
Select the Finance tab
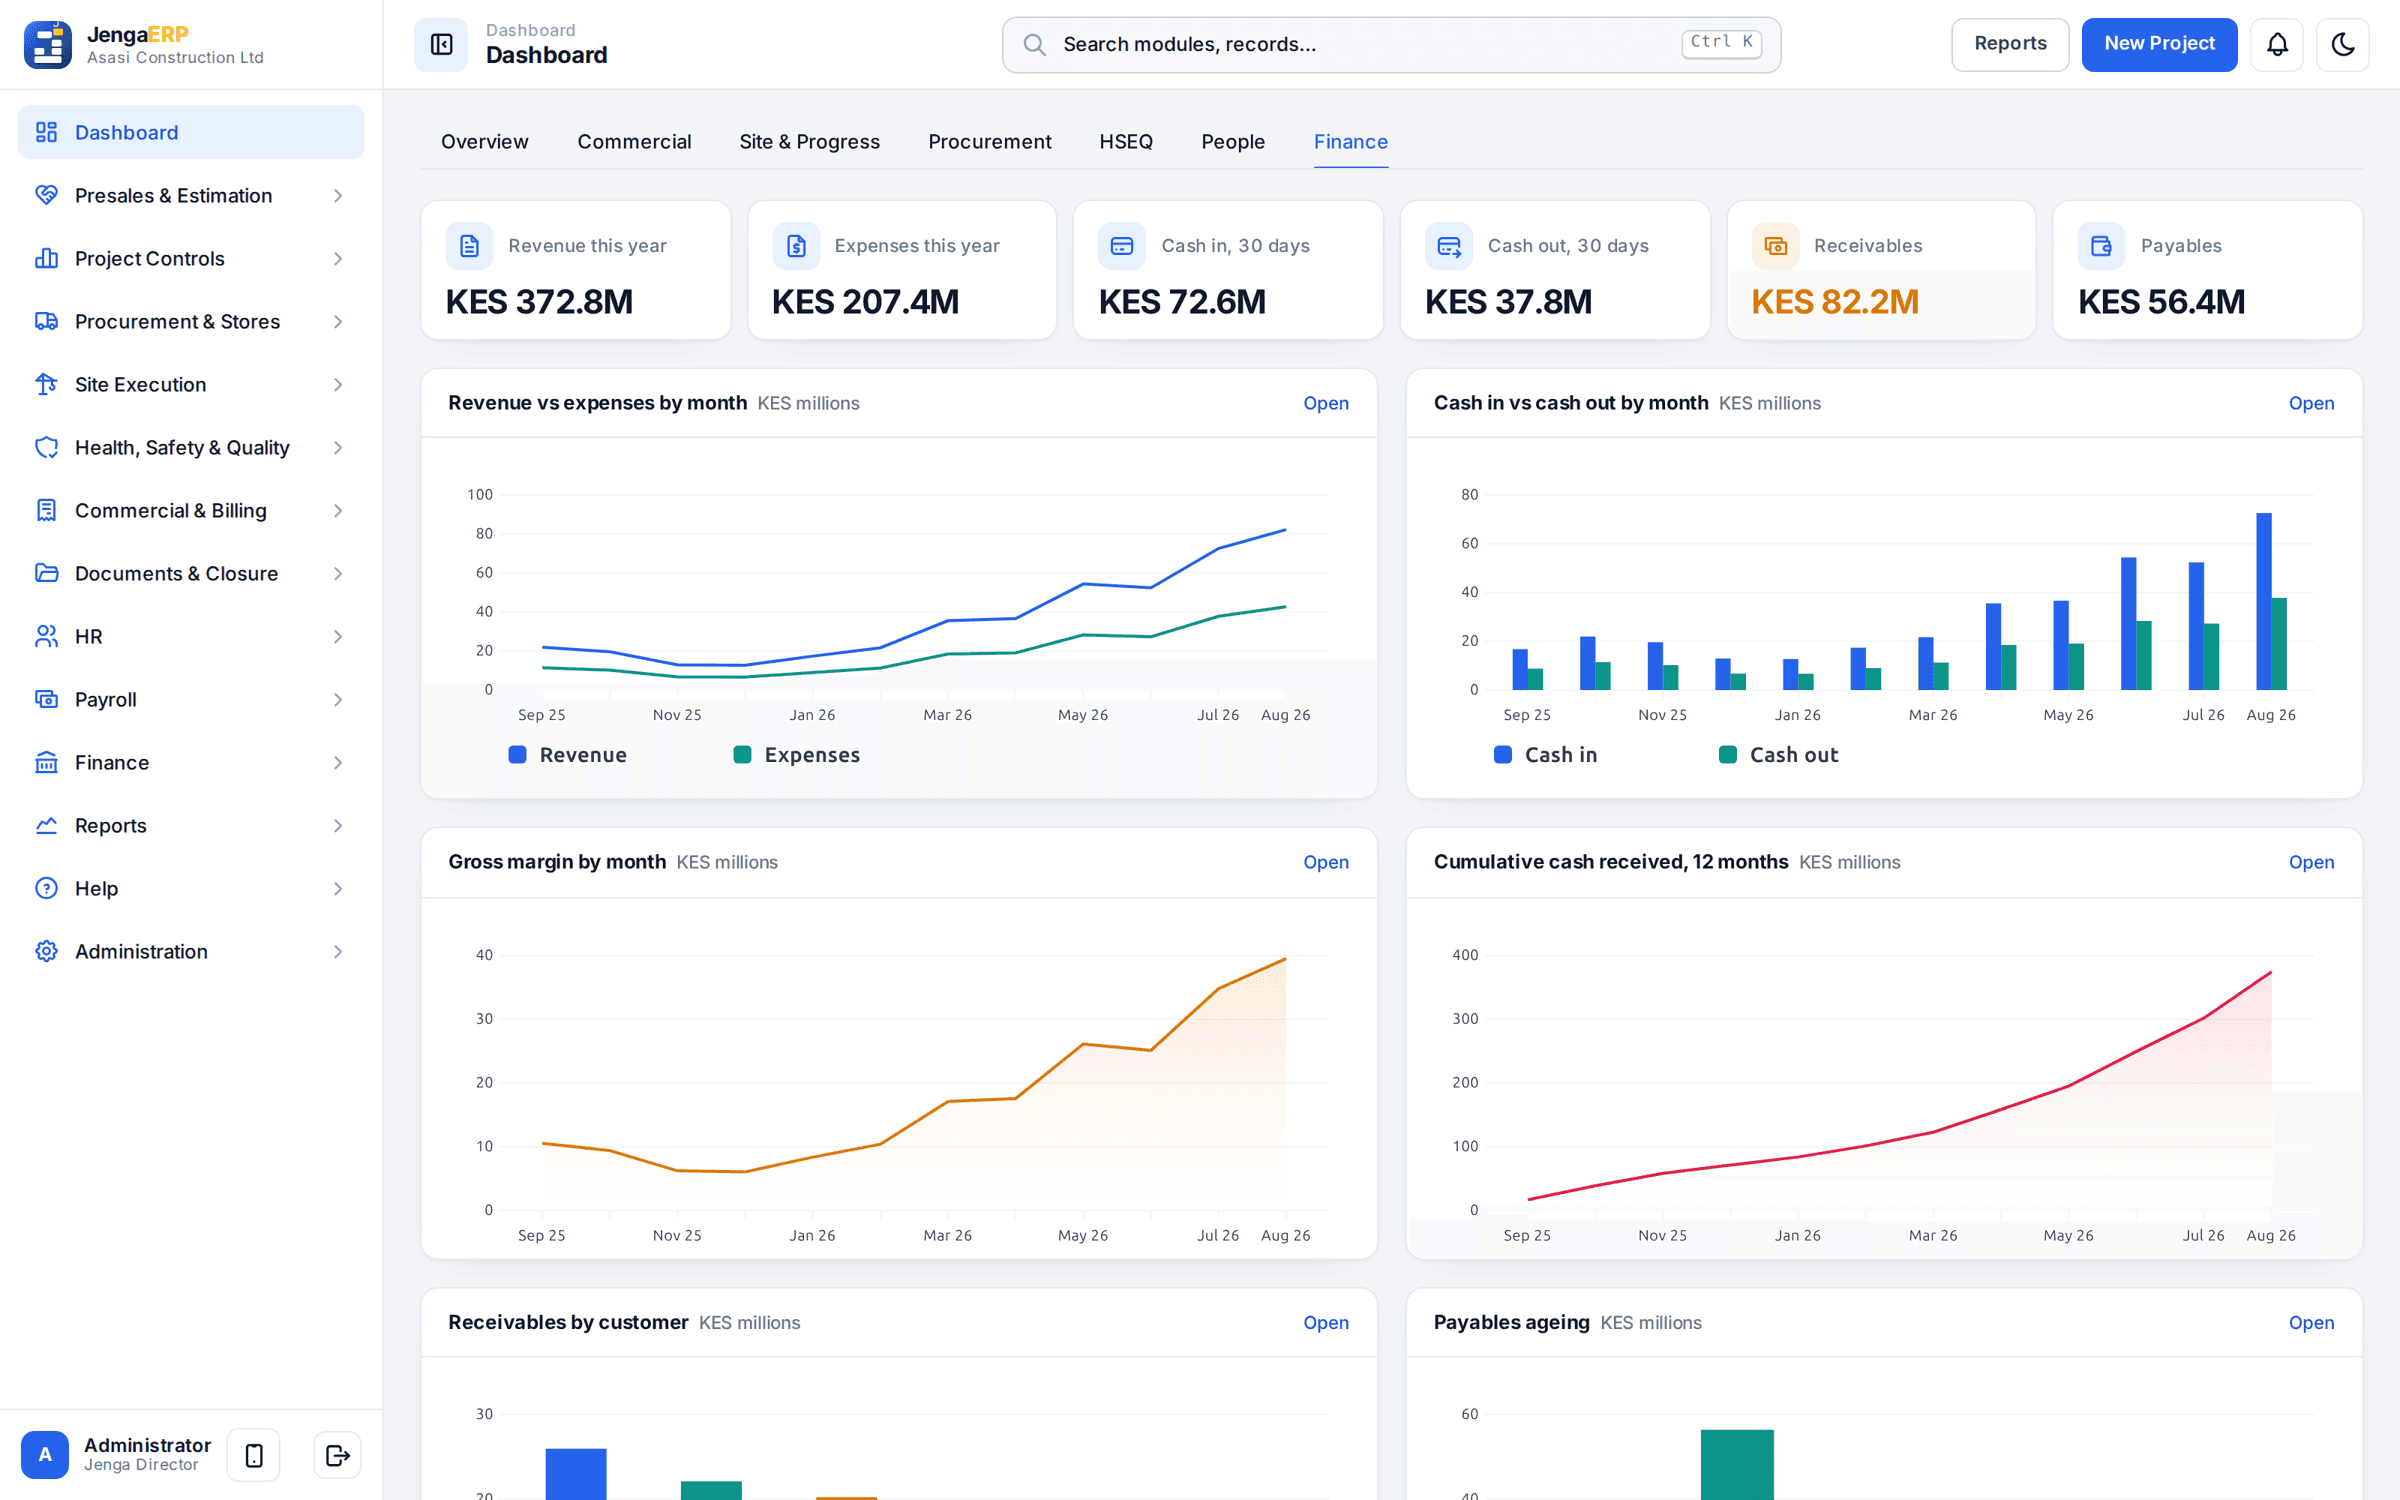(1351, 142)
